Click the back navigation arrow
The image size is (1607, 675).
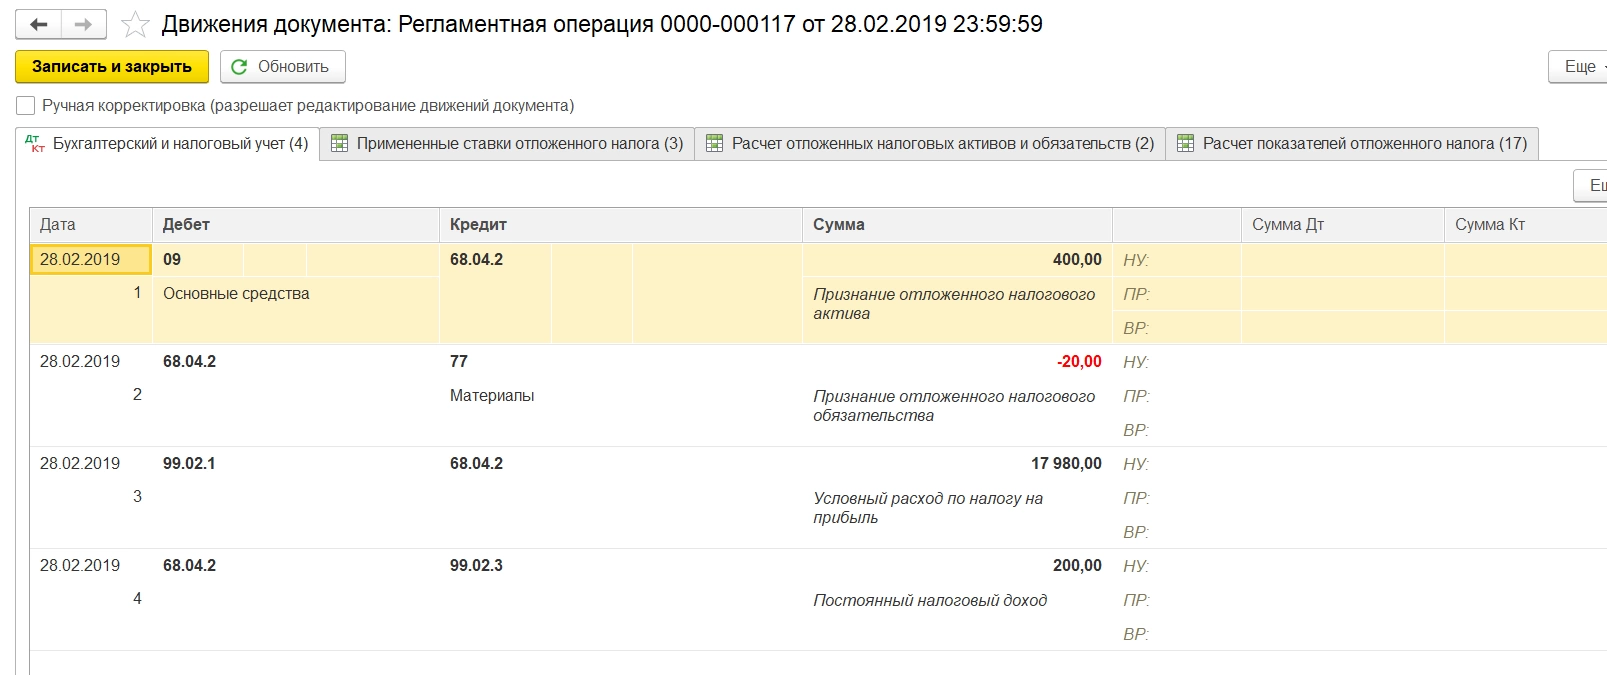point(39,24)
